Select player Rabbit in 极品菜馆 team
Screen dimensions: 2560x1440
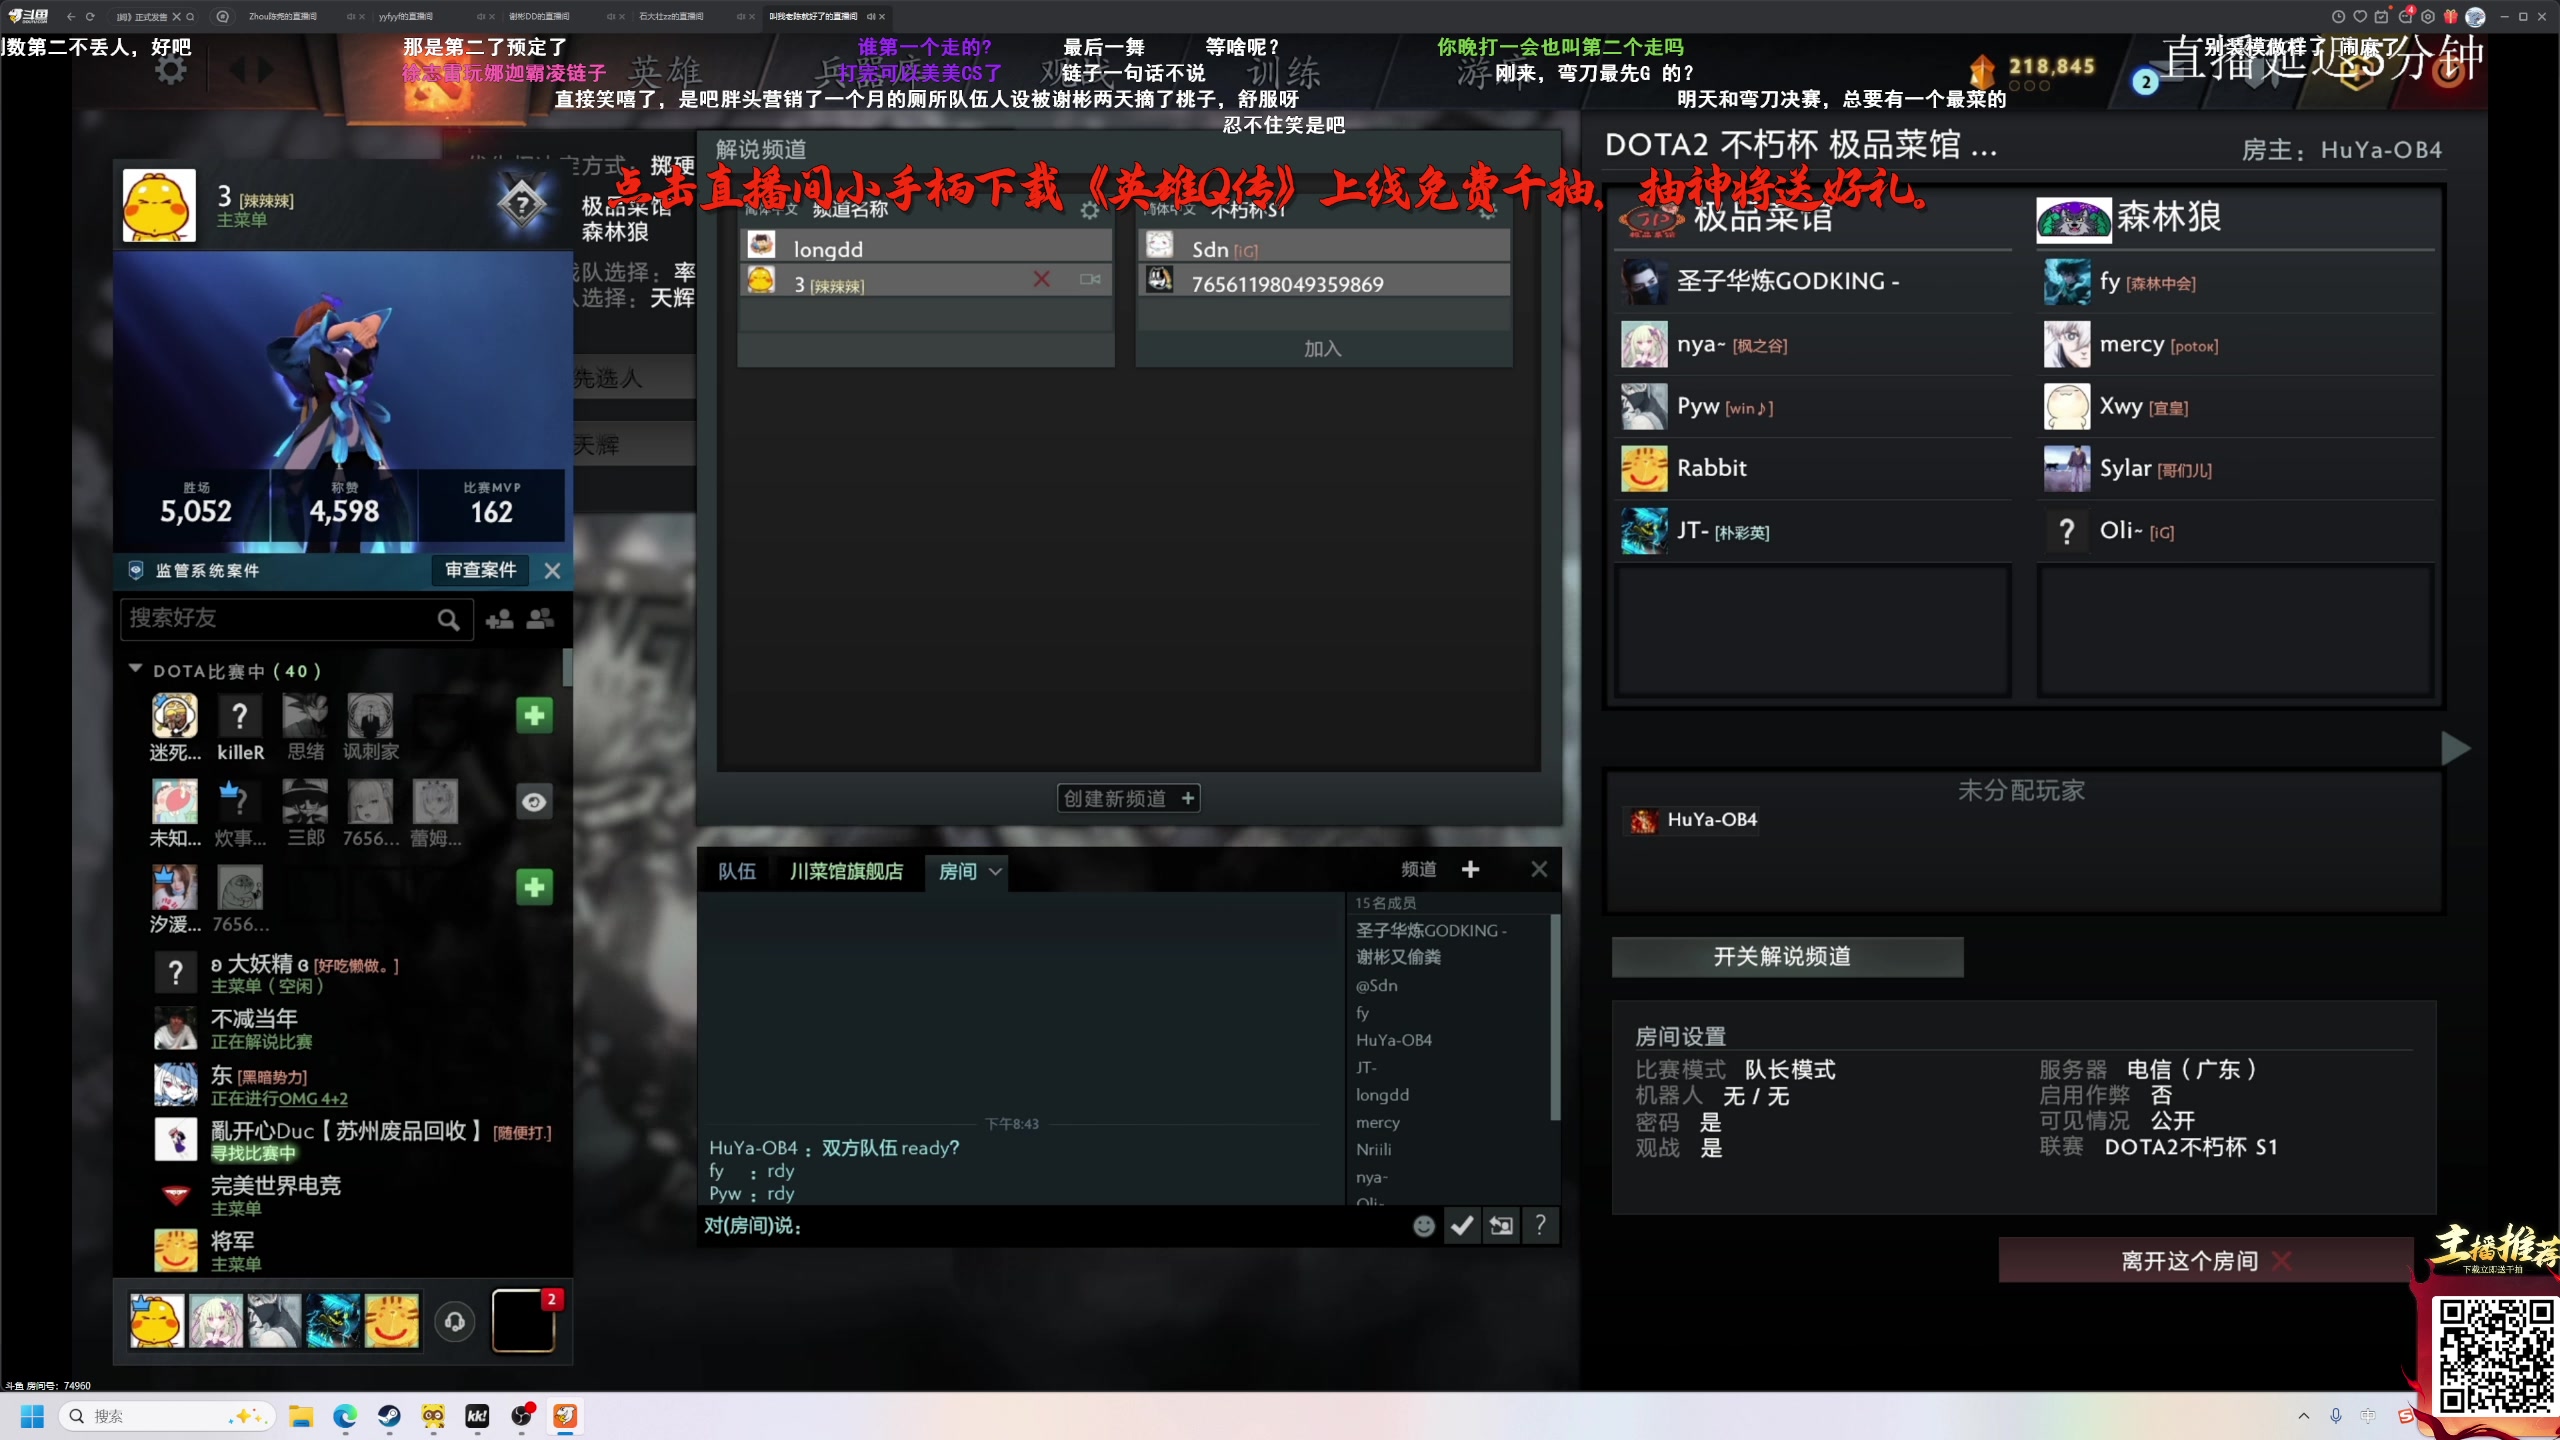click(x=1815, y=469)
